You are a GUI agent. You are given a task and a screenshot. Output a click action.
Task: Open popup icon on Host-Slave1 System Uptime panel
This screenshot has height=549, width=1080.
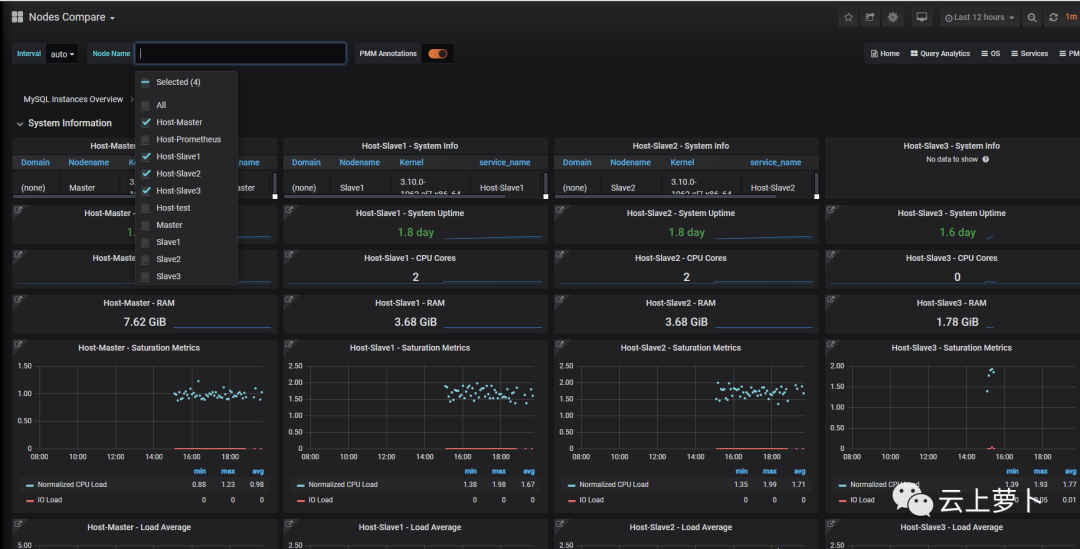(289, 210)
